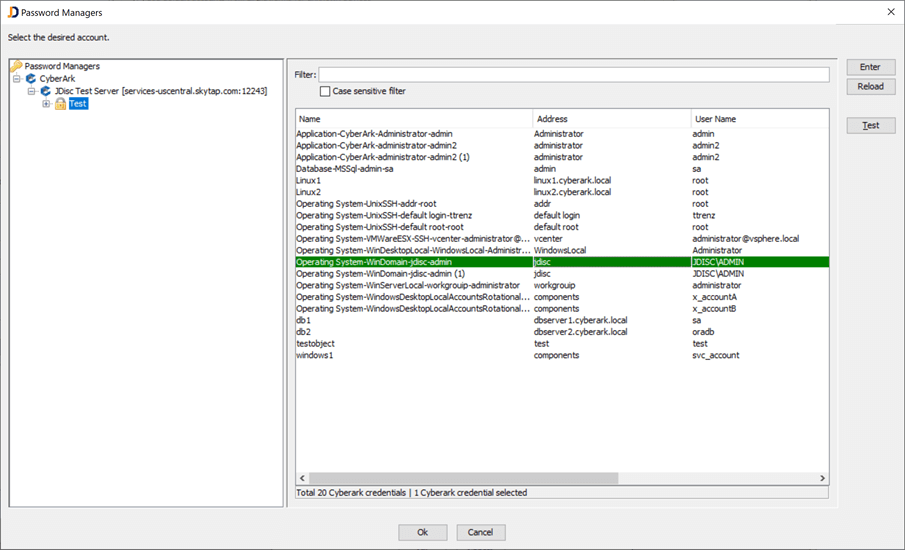Select highlighted Operating System-WinDomain-jdisc-admin row

(x=562, y=262)
